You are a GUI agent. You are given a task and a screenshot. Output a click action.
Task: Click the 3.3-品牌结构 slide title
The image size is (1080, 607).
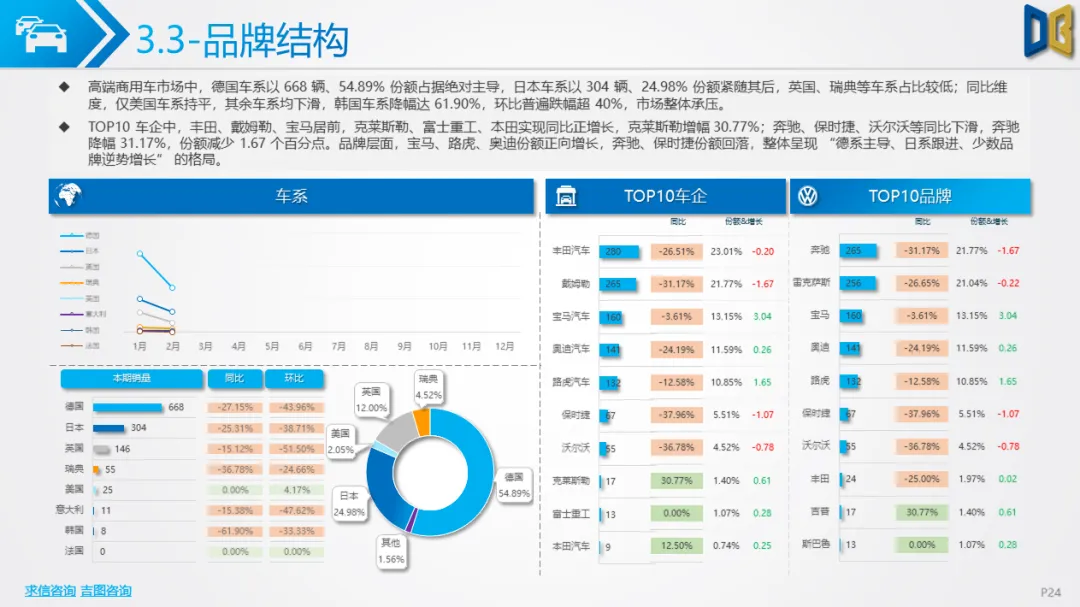(x=242, y=40)
